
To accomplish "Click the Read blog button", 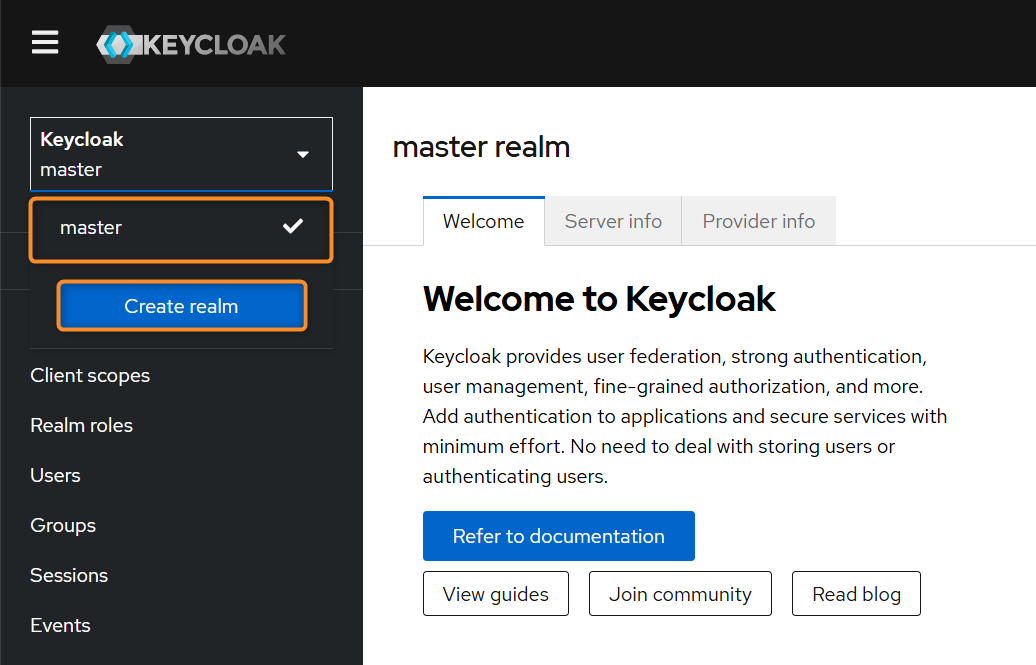I will click(856, 594).
